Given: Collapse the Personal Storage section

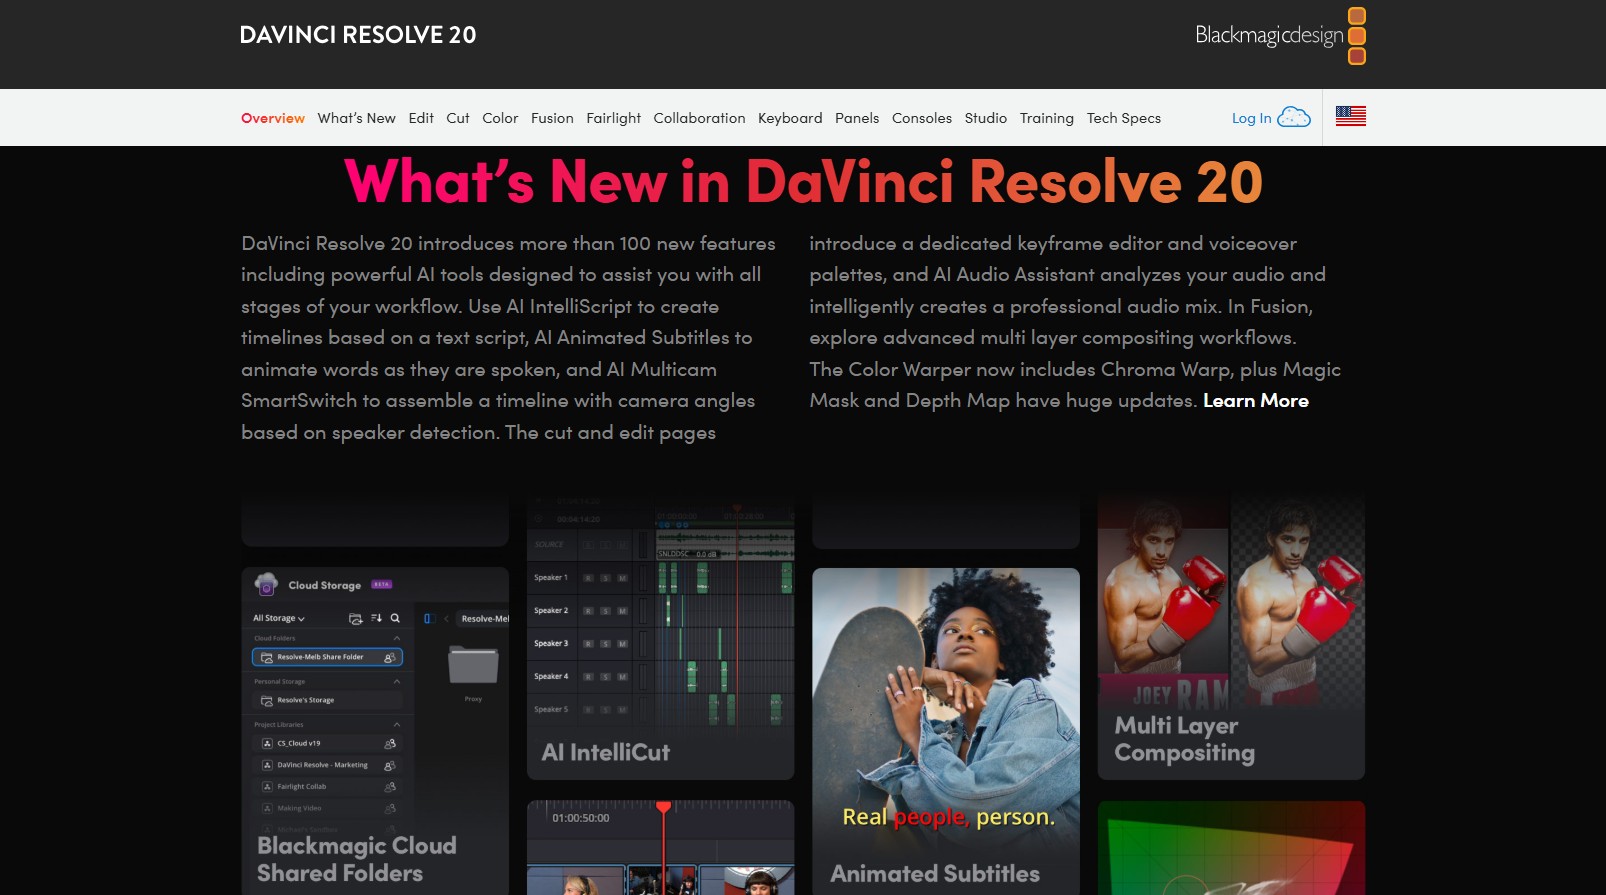Looking at the screenshot, I should pyautogui.click(x=396, y=681).
